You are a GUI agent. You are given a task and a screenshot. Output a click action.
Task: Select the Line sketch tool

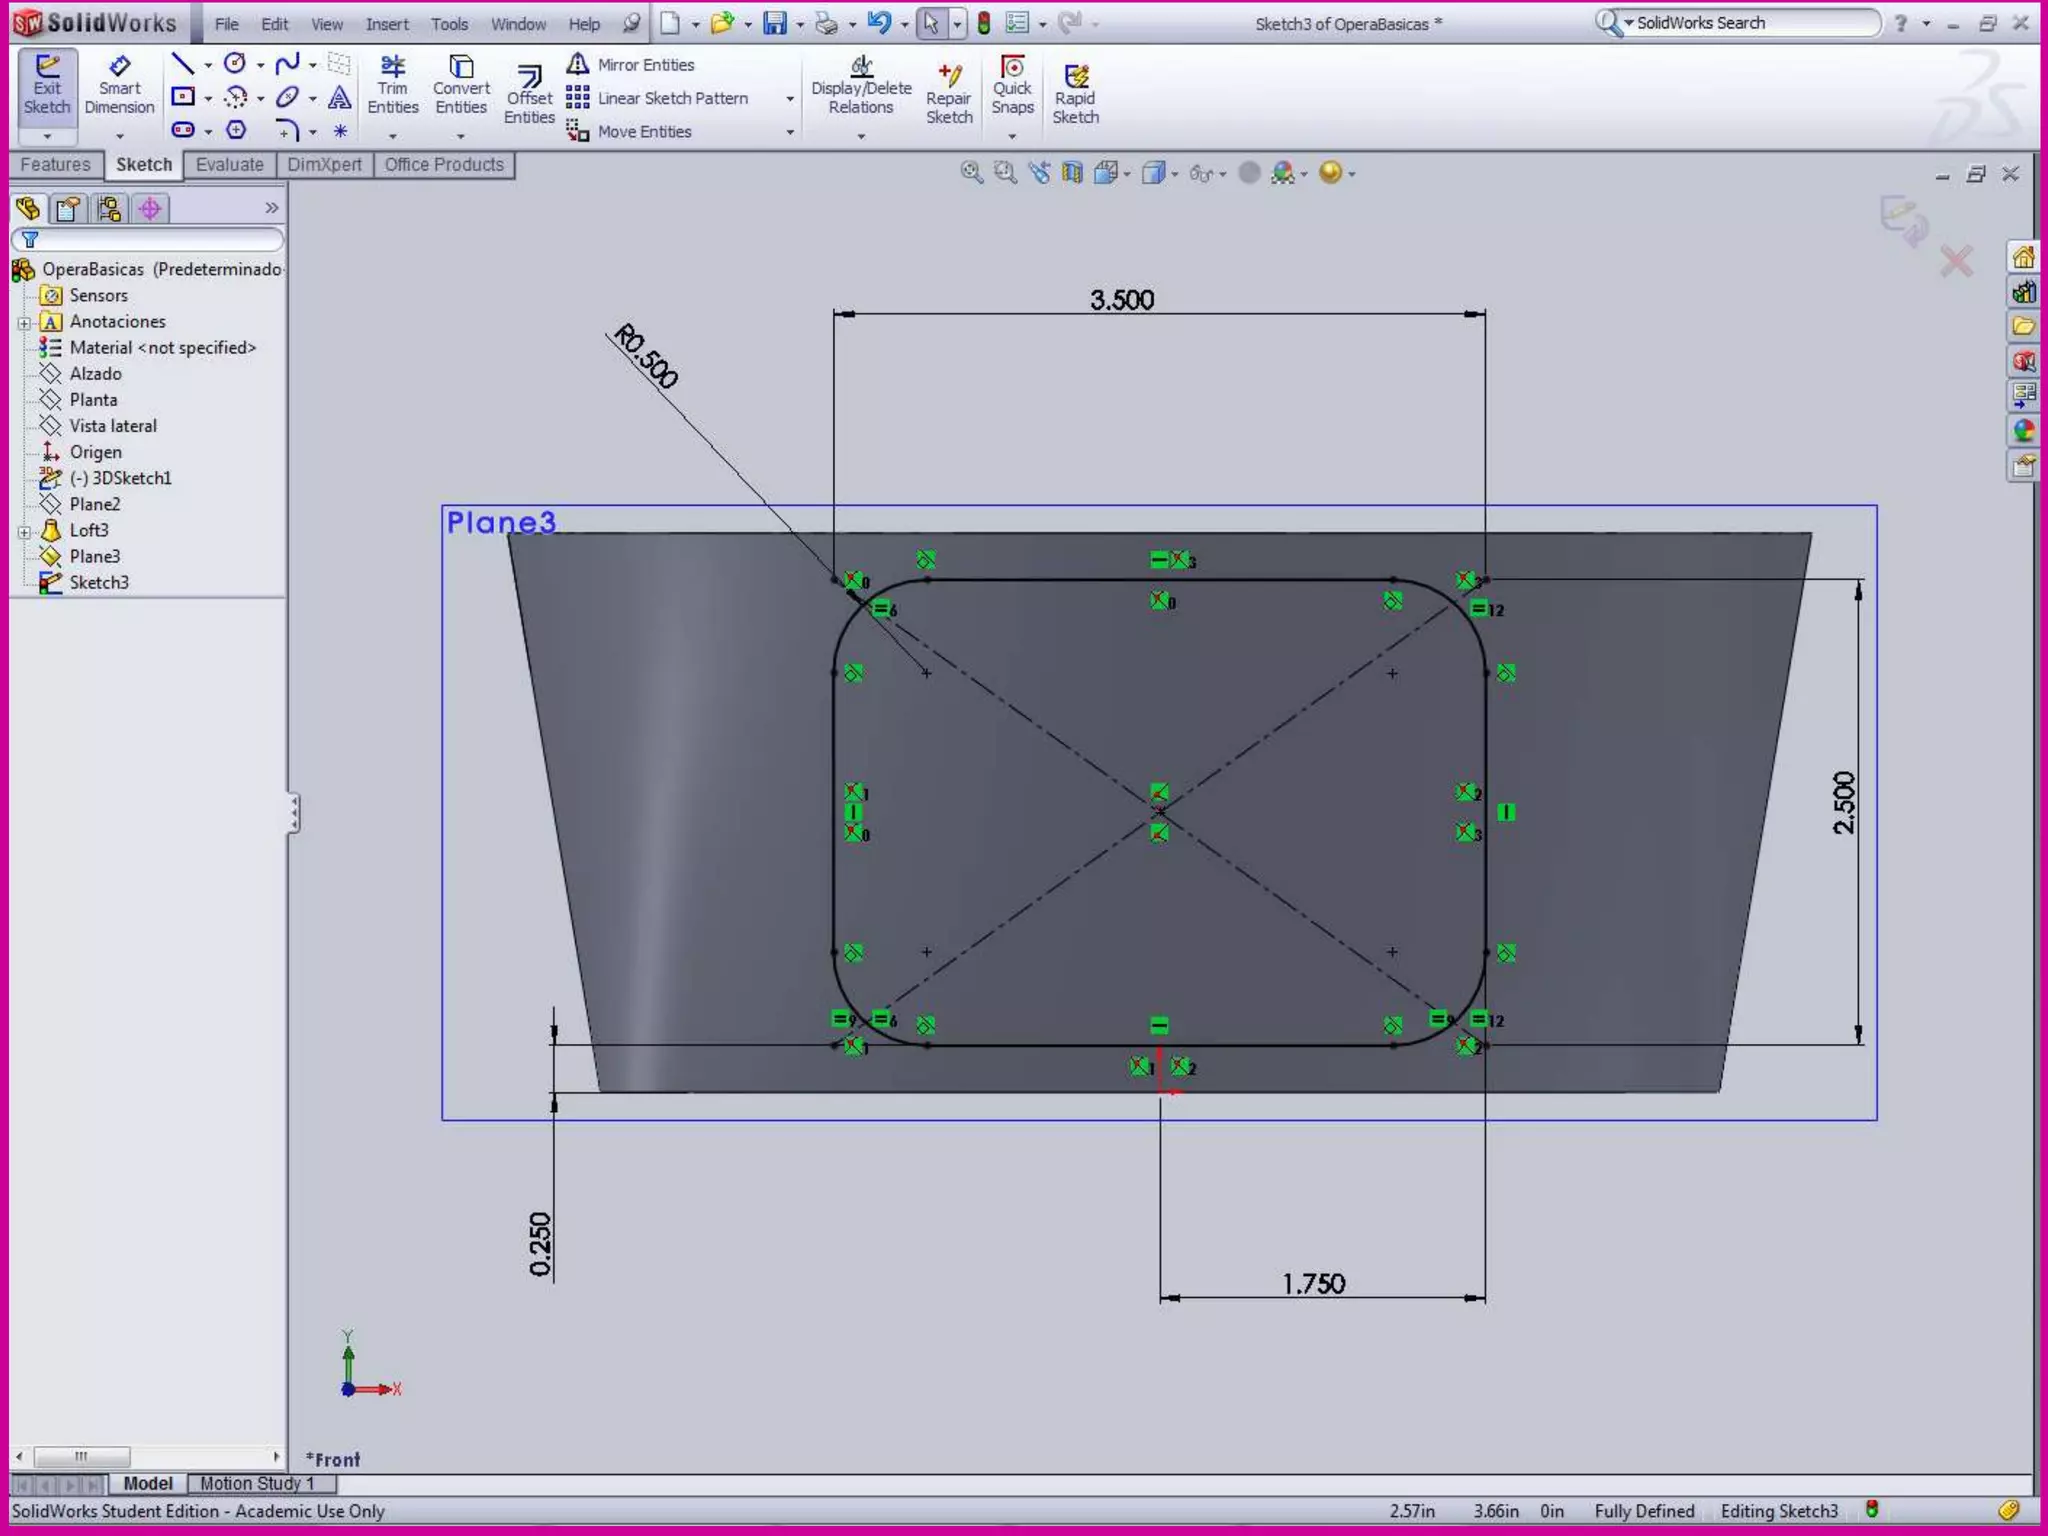(182, 65)
